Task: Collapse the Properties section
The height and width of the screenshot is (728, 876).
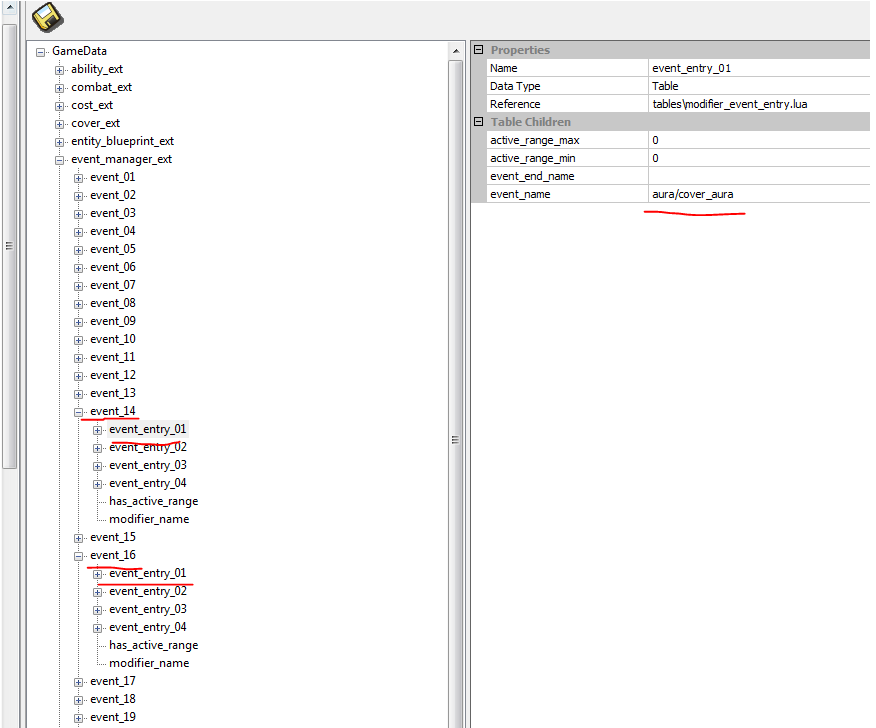Action: click(478, 50)
